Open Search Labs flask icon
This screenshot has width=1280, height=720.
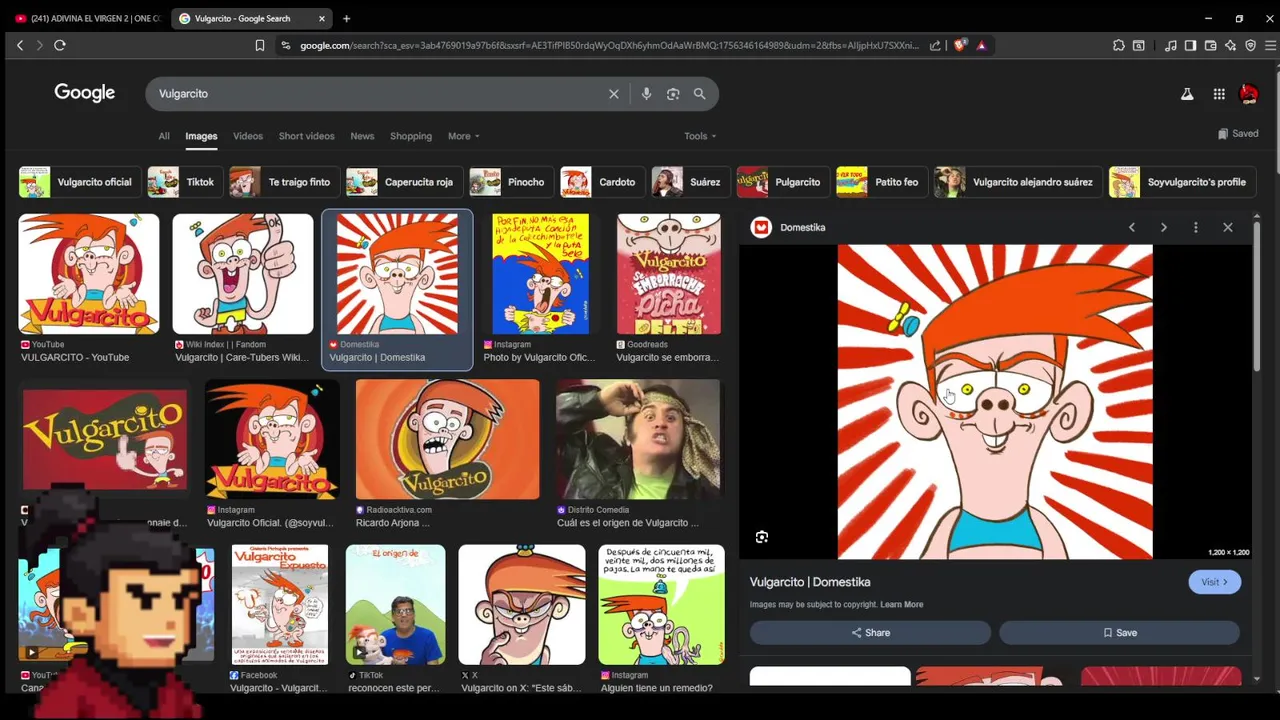tap(1187, 94)
